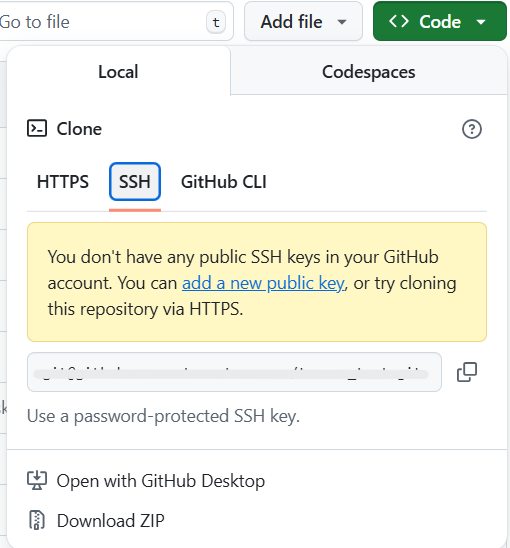Screen dimensions: 510x548
Task: Switch to the Codespaces tab
Action: tap(368, 72)
